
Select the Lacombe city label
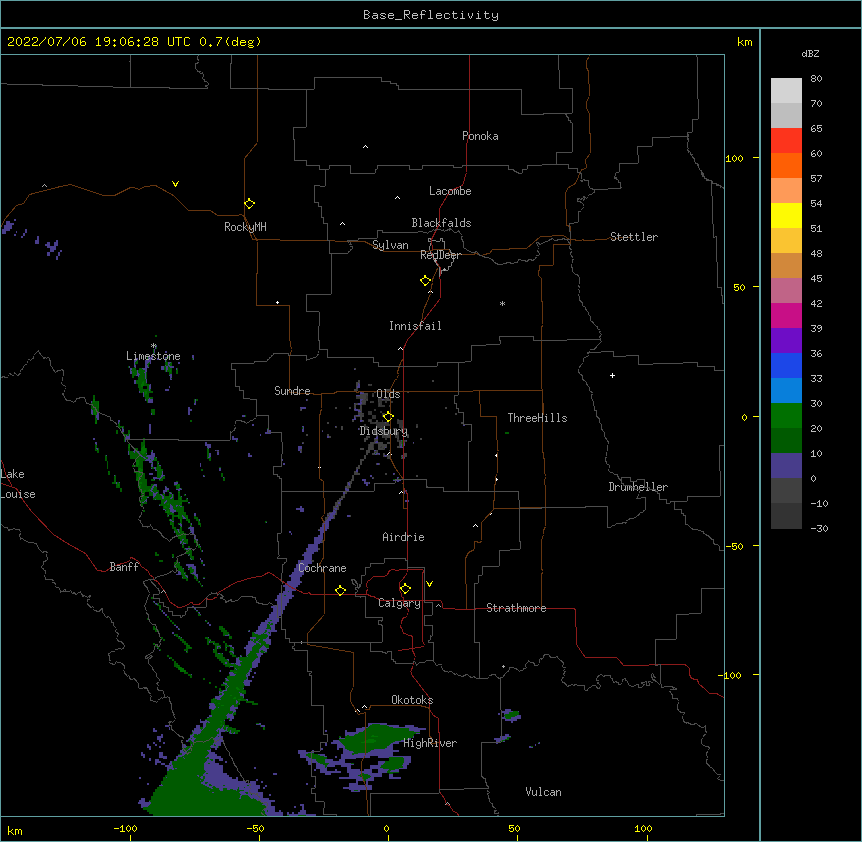coord(450,191)
